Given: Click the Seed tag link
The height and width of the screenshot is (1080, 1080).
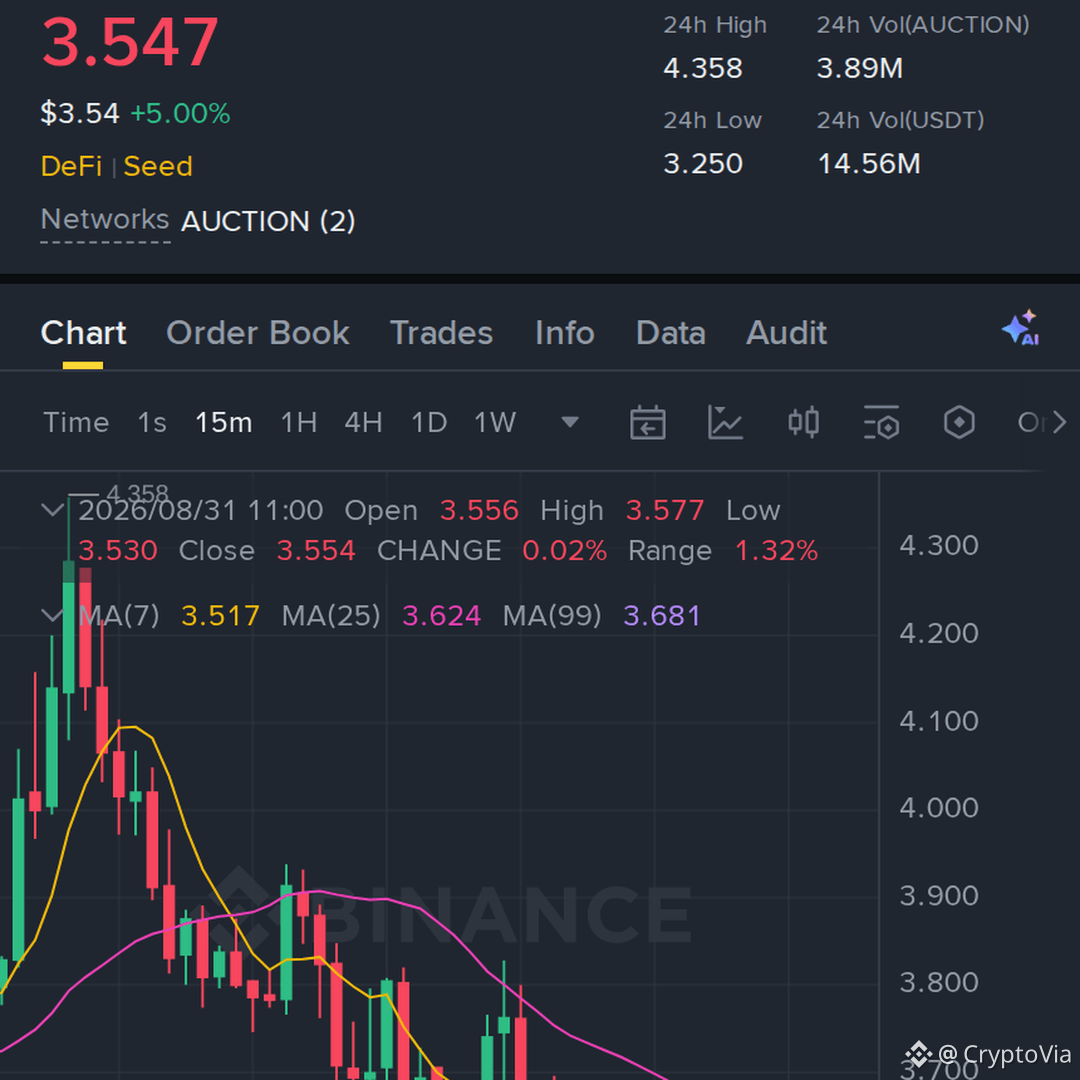Looking at the screenshot, I should point(158,166).
